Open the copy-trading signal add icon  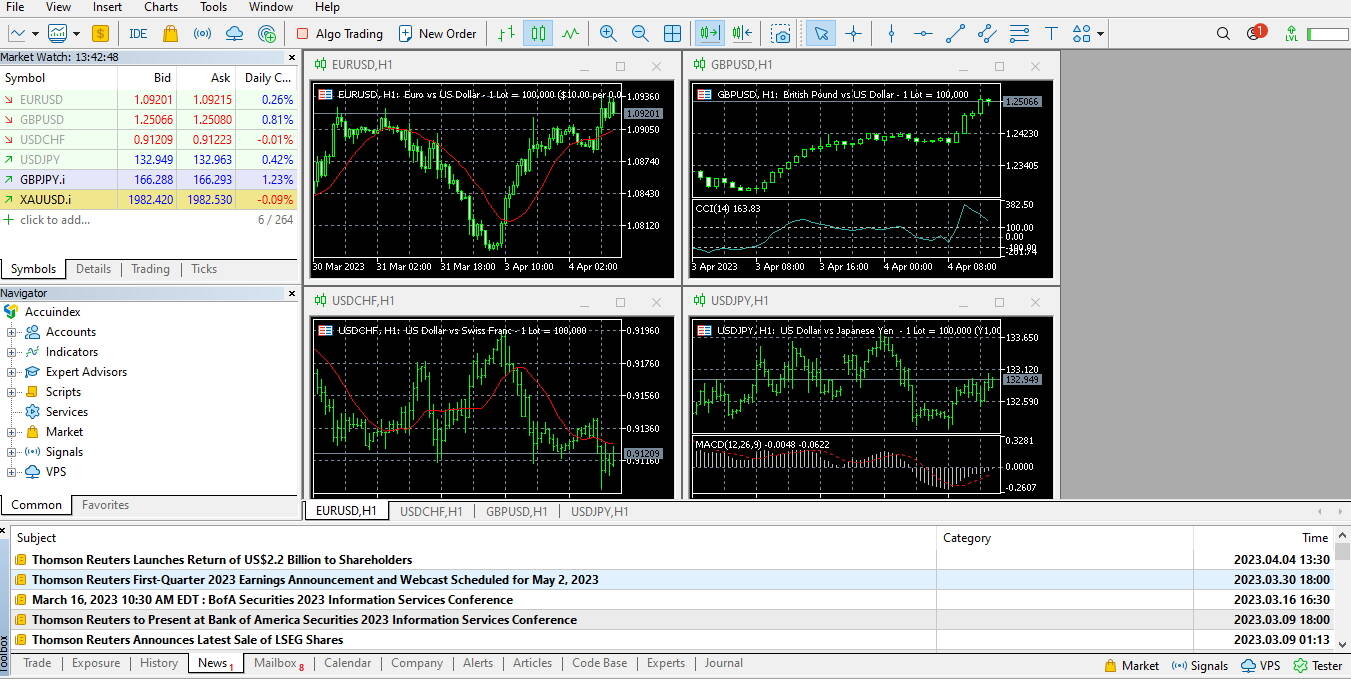click(x=266, y=33)
